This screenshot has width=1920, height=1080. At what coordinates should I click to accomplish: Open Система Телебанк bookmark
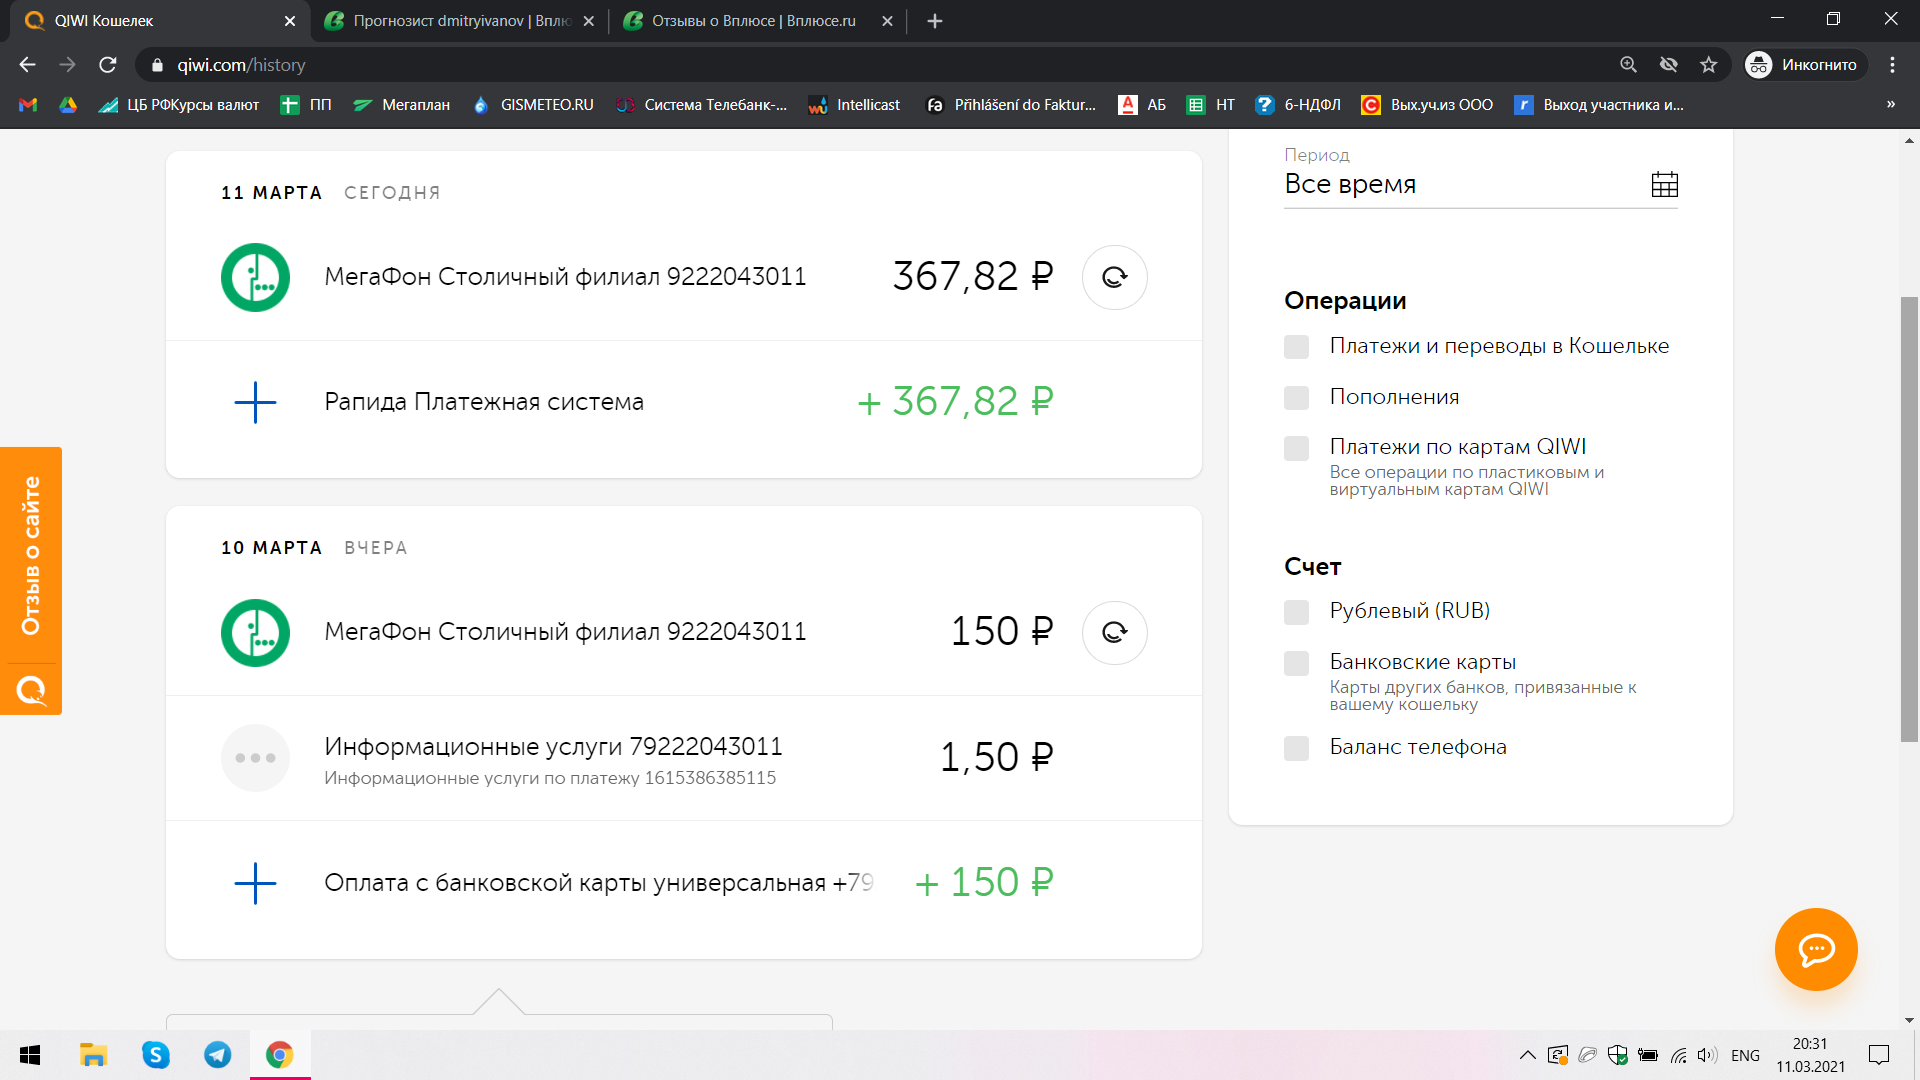point(702,105)
